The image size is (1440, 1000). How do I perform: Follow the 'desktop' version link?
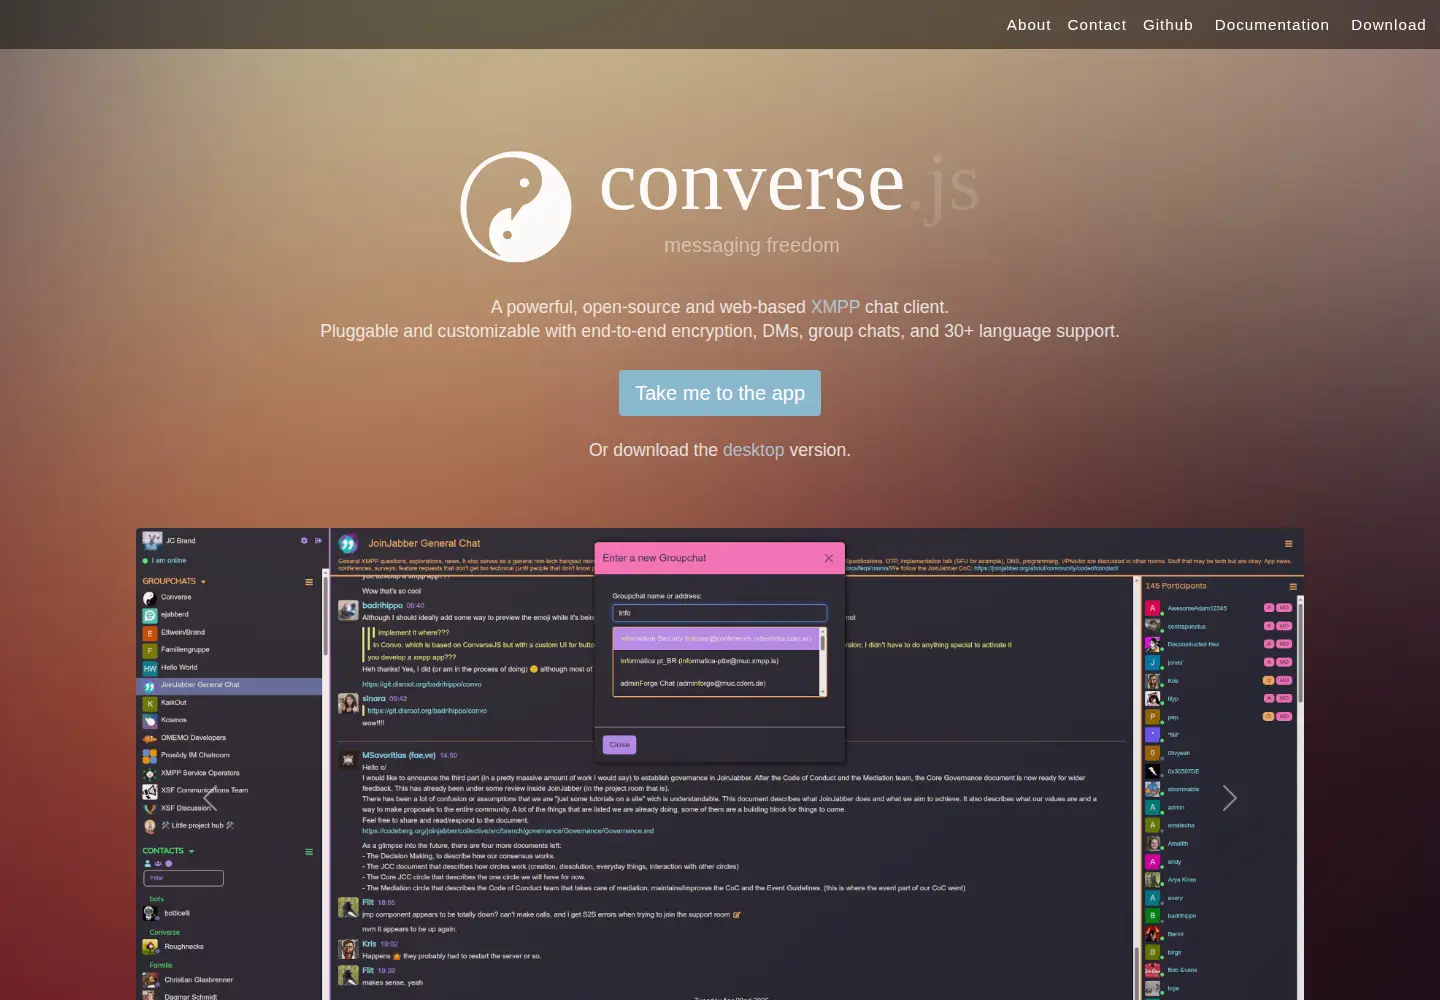coord(753,450)
